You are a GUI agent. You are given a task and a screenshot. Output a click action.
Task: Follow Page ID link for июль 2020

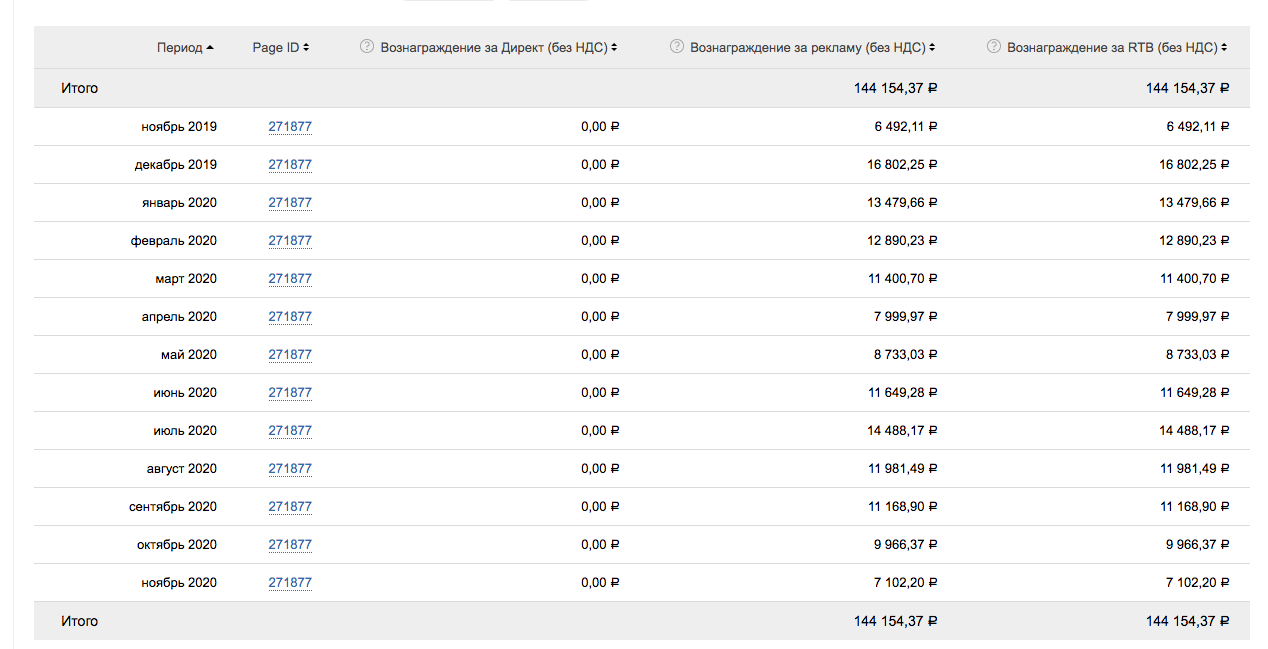pyautogui.click(x=290, y=431)
